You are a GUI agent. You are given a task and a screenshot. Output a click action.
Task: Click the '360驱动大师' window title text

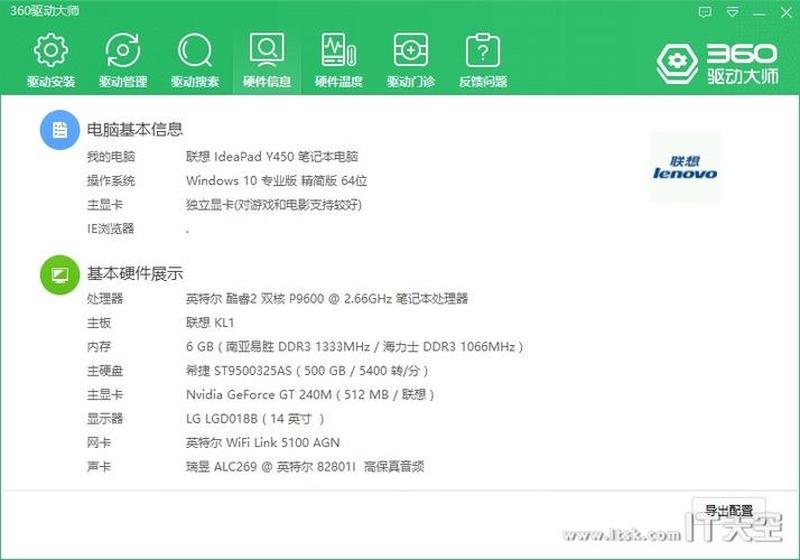[x=44, y=10]
